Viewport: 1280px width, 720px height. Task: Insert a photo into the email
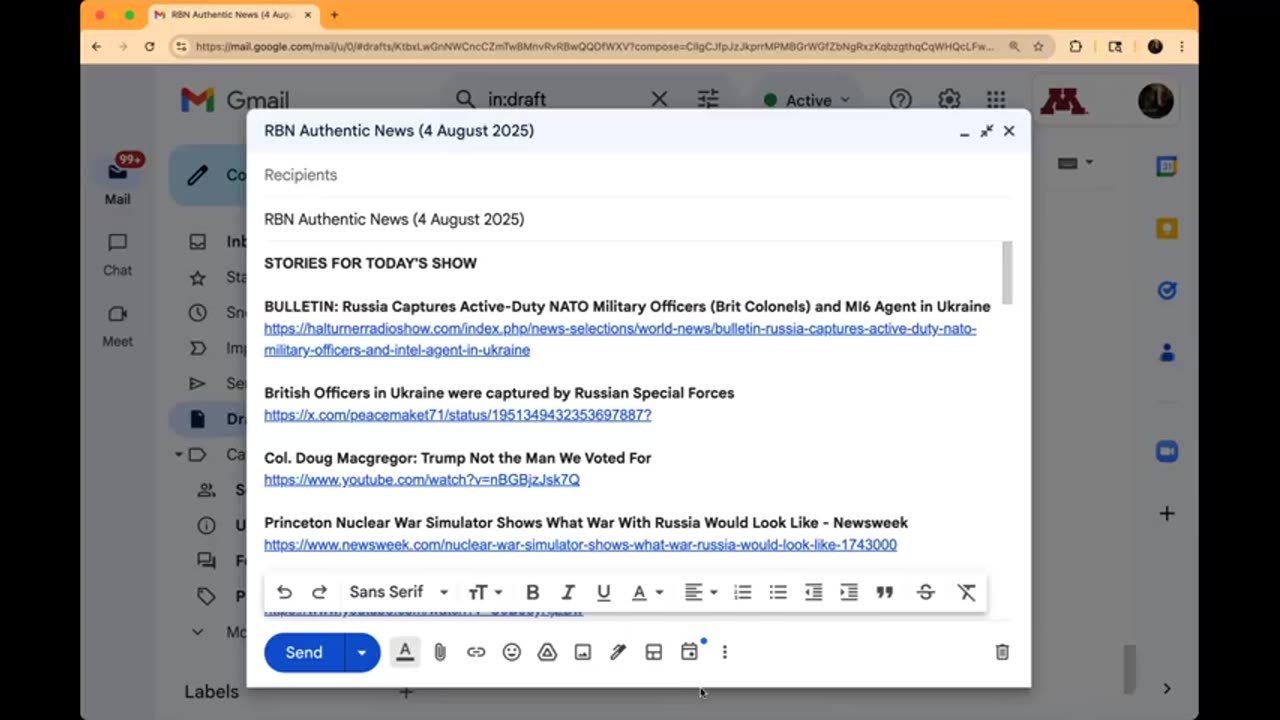pyautogui.click(x=583, y=652)
